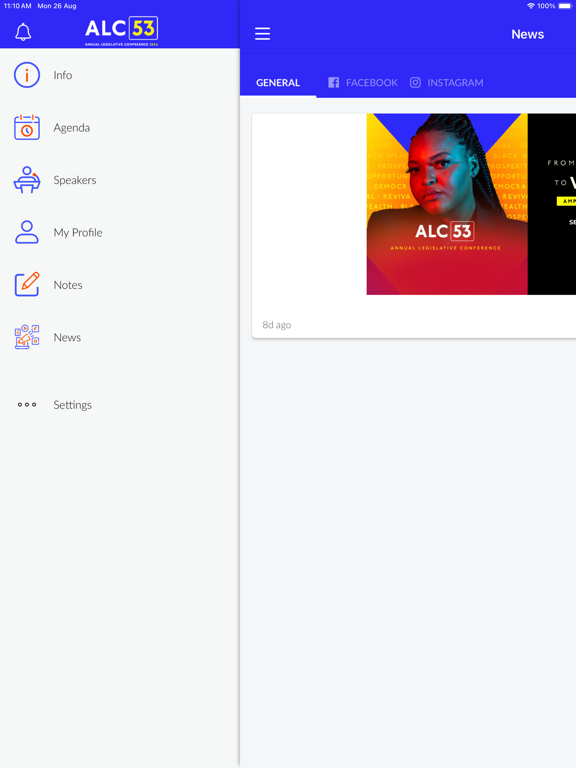Click the Facebook logo icon

pyautogui.click(x=334, y=82)
